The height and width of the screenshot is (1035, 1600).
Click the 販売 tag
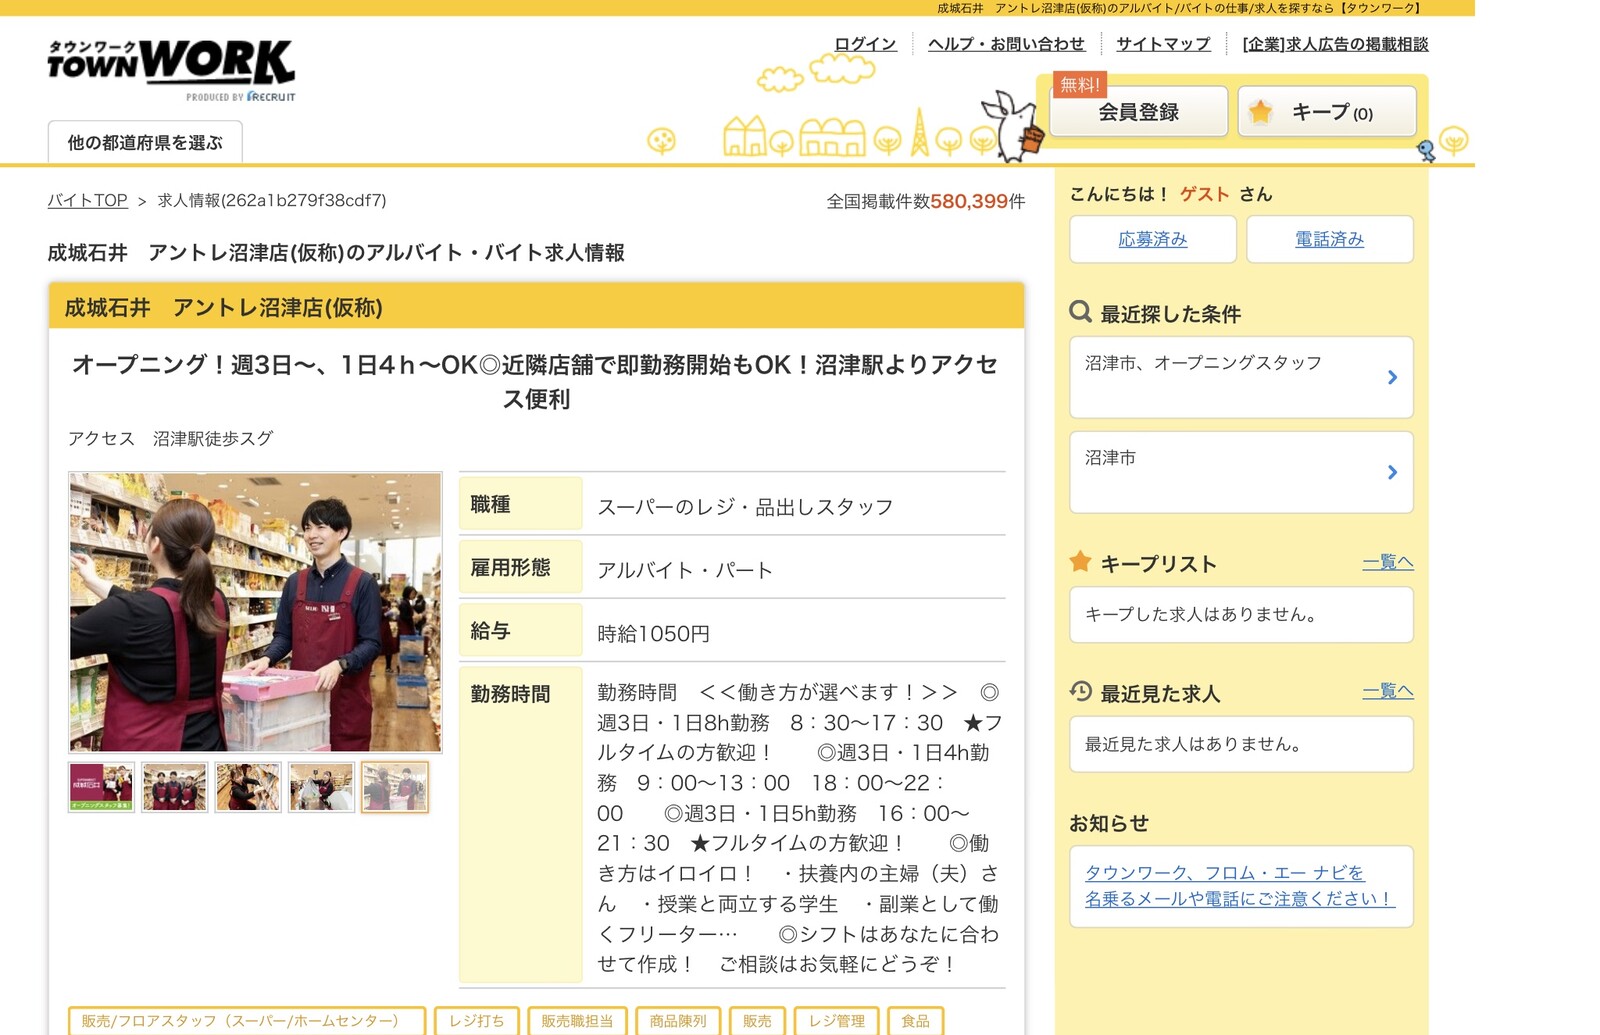pos(757,1021)
